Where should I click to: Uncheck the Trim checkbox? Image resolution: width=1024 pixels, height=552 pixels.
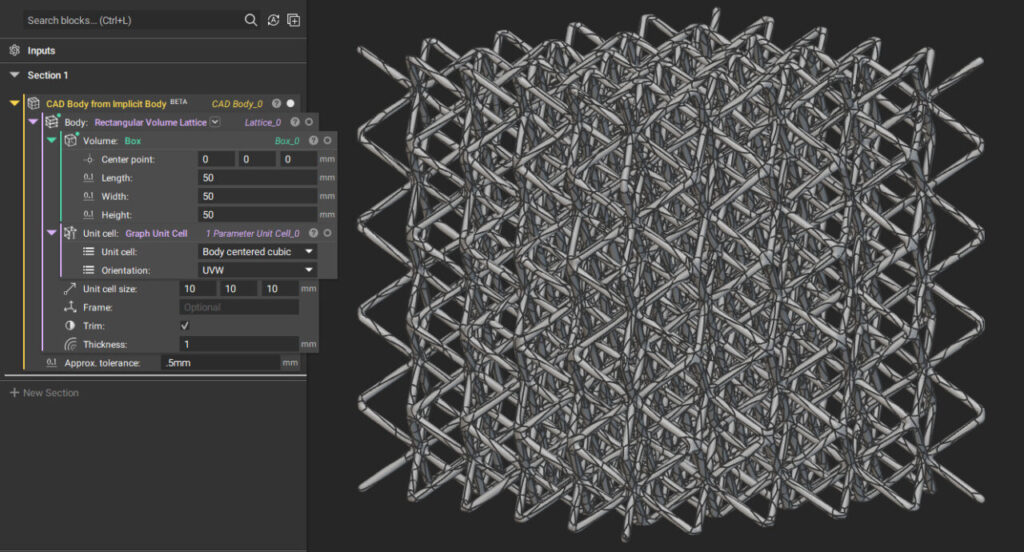coord(185,325)
